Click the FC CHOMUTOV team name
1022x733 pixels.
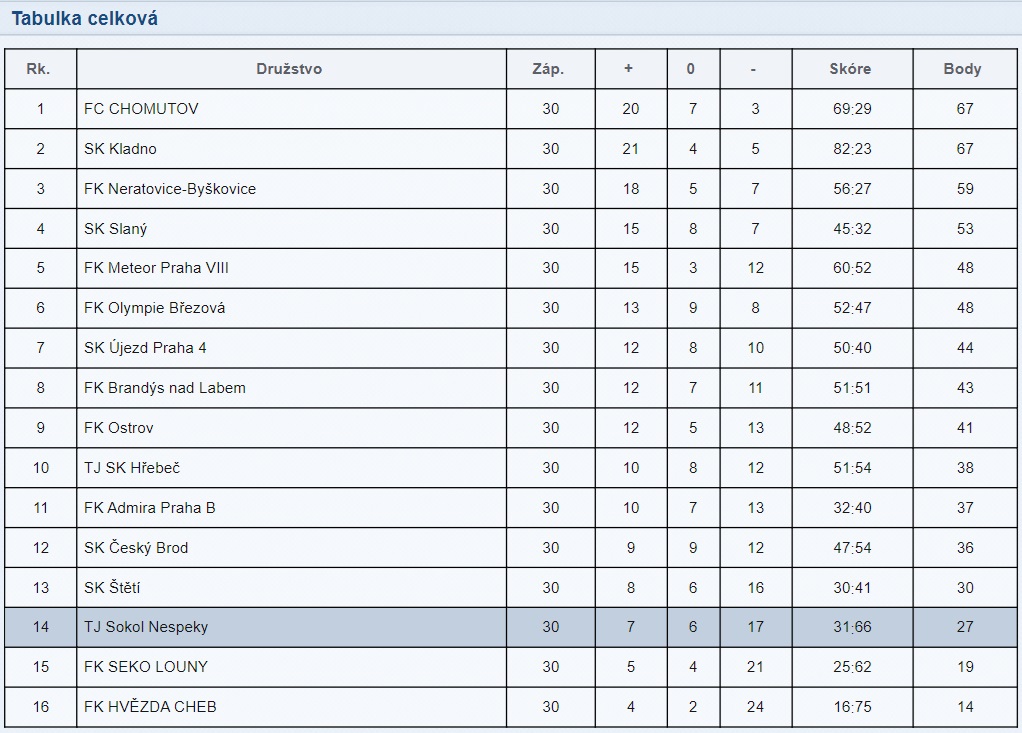pos(141,108)
